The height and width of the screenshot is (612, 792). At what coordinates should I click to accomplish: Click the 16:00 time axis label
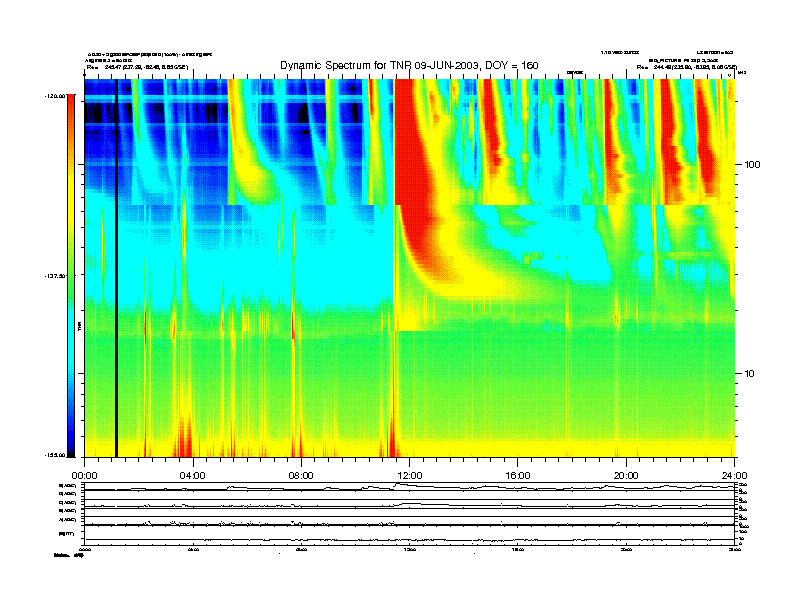(x=518, y=476)
